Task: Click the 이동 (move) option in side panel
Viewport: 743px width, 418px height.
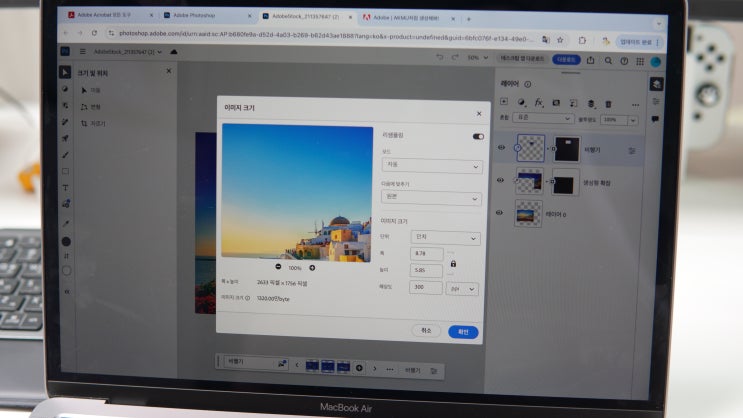Action: [91, 90]
